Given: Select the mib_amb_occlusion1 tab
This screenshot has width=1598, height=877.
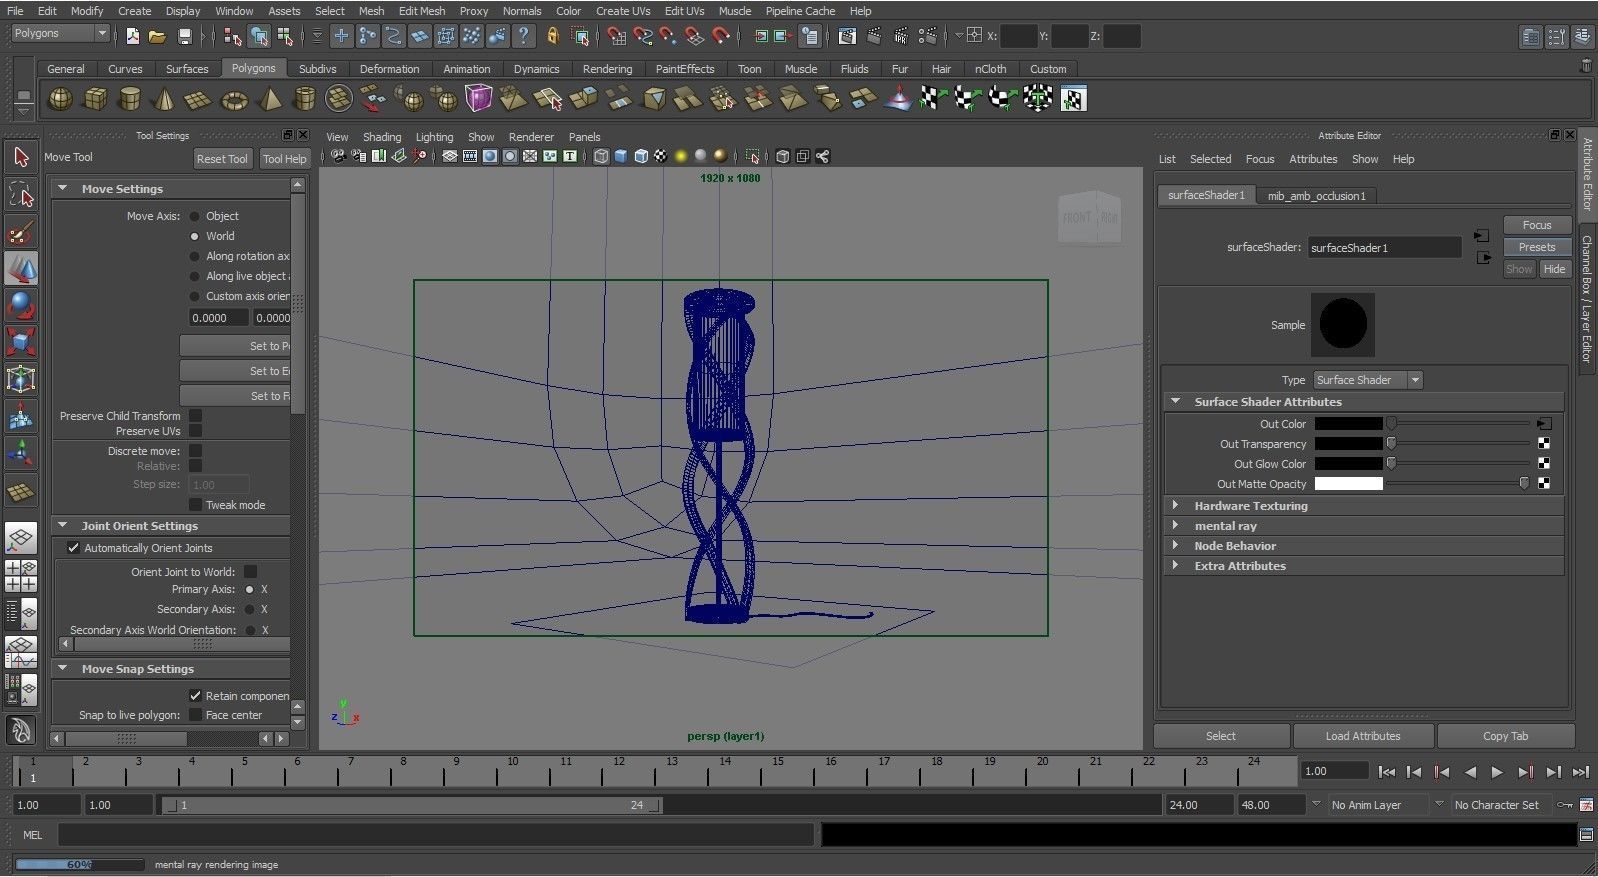Looking at the screenshot, I should (1316, 196).
